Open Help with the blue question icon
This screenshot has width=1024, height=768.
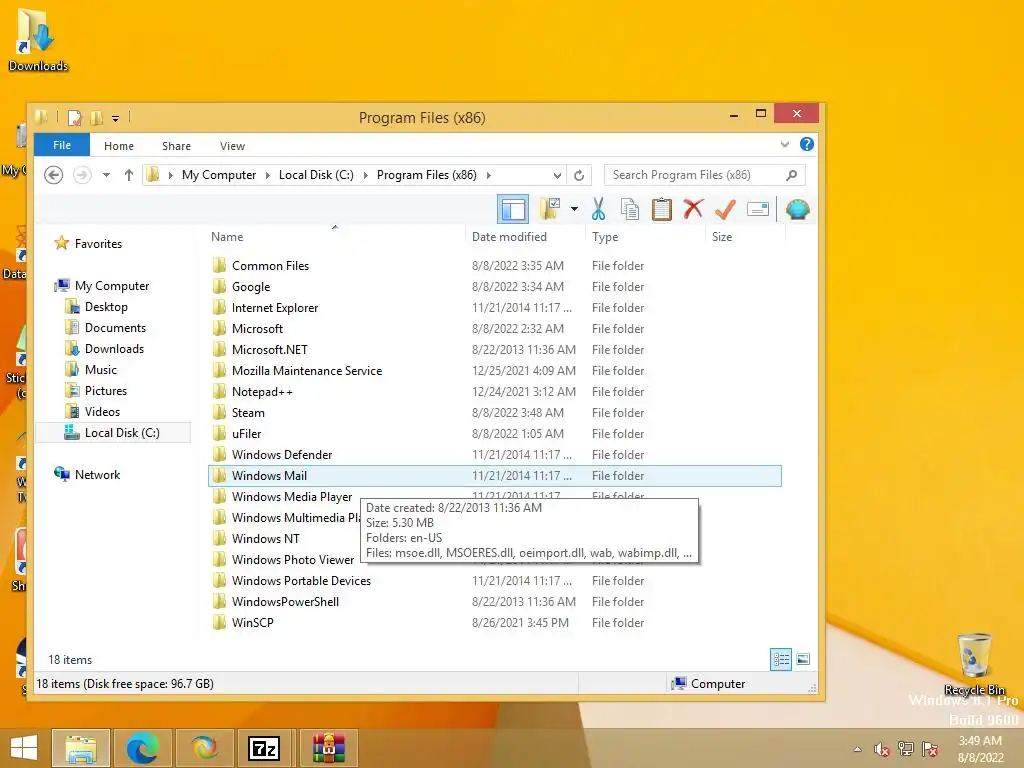pos(807,144)
